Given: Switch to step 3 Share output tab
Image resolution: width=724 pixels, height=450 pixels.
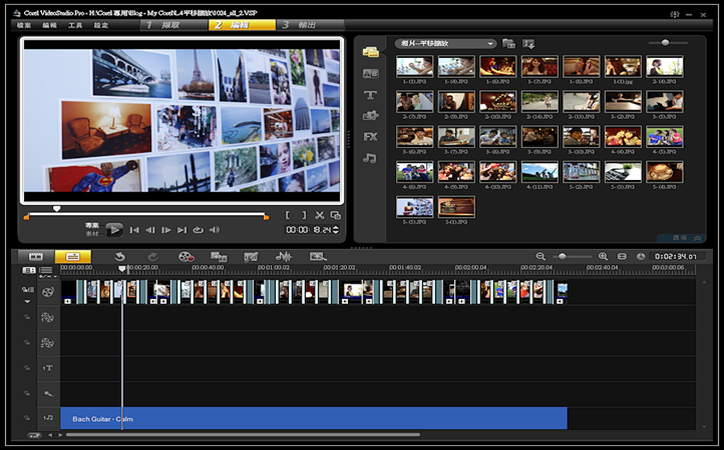Looking at the screenshot, I should 310,25.
